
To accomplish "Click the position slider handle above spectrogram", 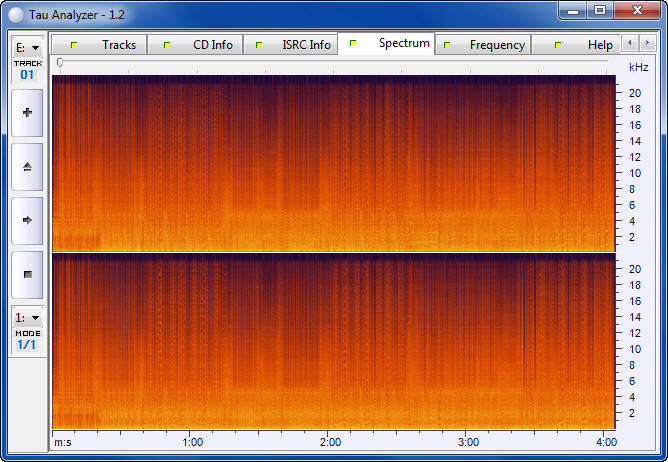I will pyautogui.click(x=60, y=63).
